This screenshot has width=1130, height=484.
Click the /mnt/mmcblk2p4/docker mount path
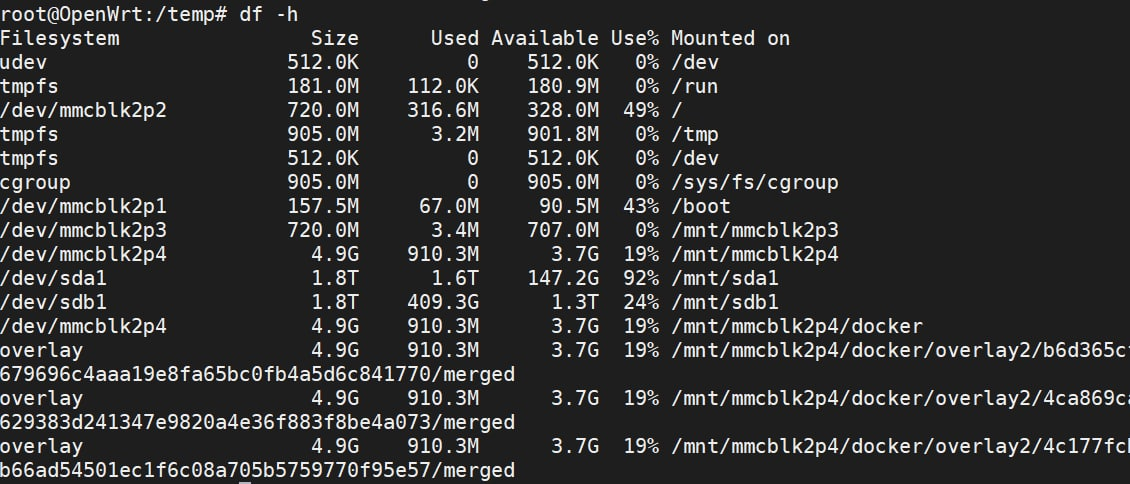[796, 326]
